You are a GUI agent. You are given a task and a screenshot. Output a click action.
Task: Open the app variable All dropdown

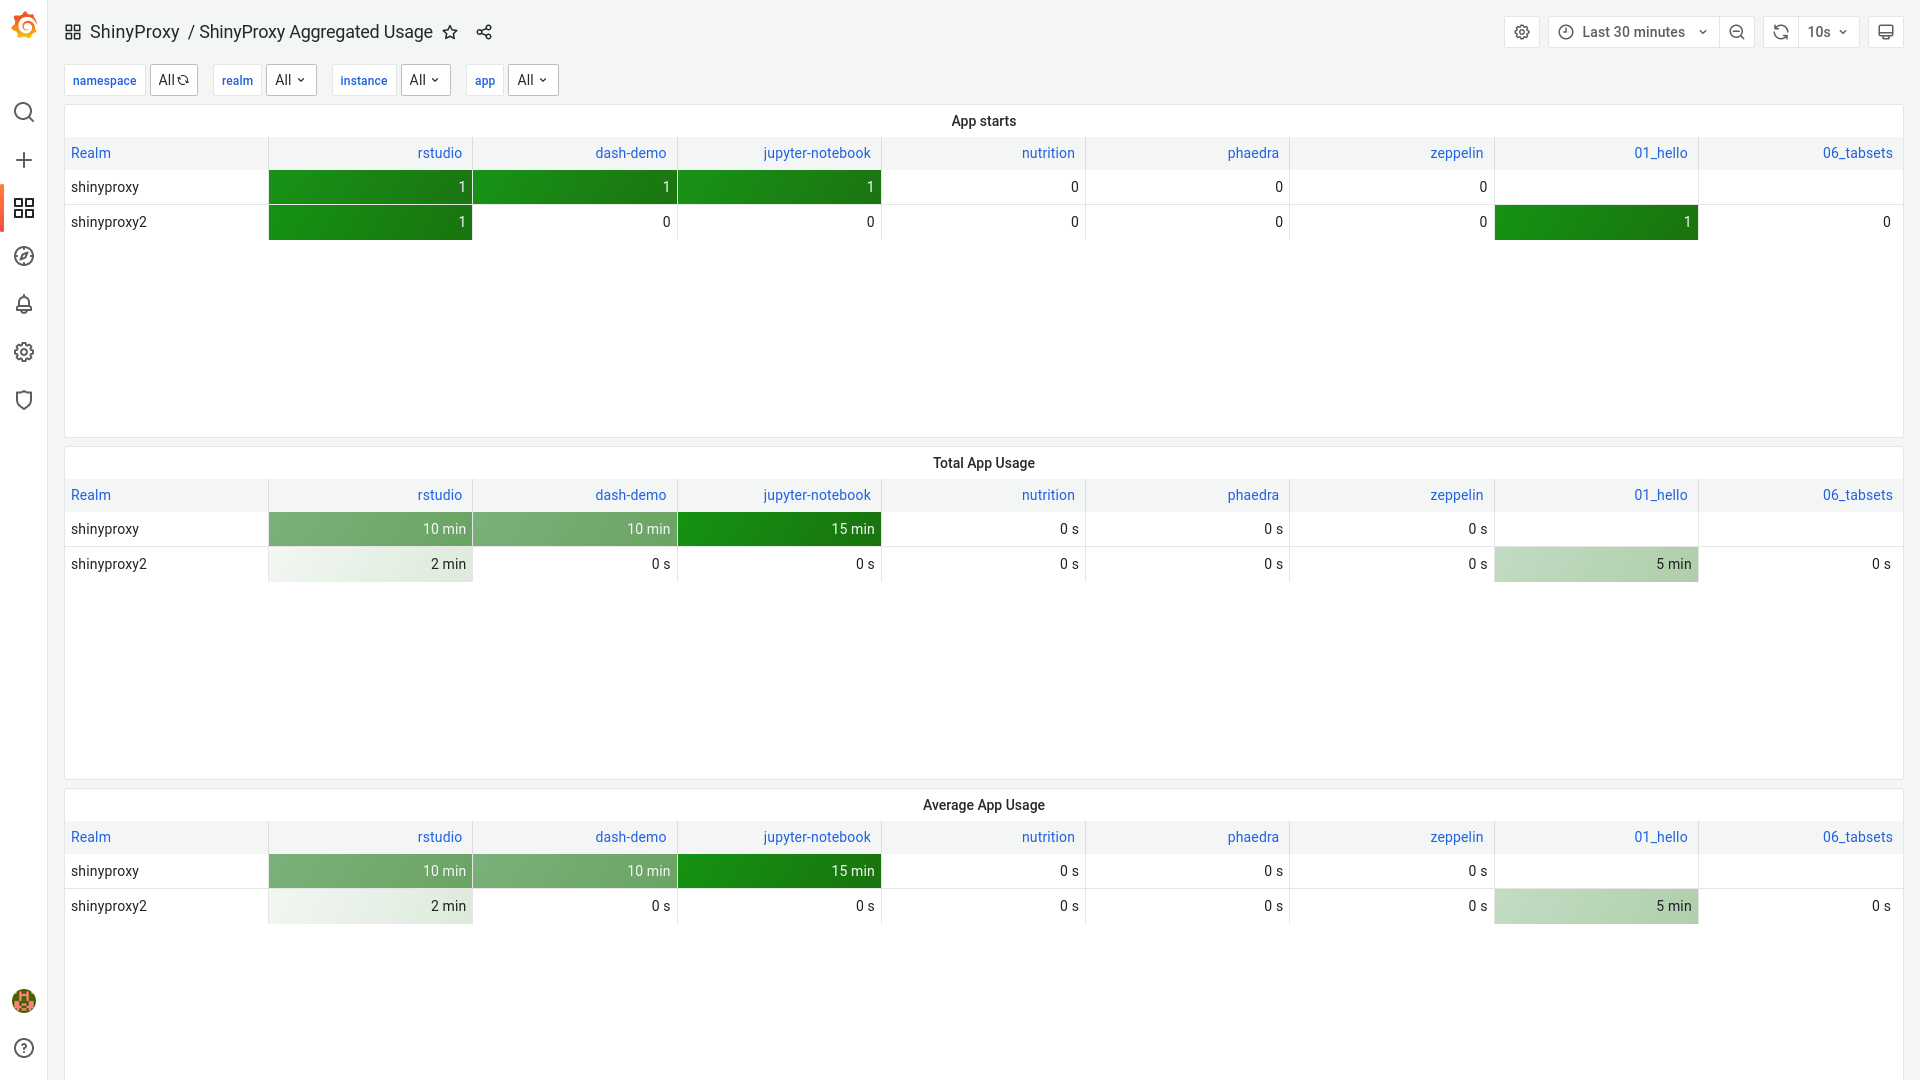tap(533, 80)
